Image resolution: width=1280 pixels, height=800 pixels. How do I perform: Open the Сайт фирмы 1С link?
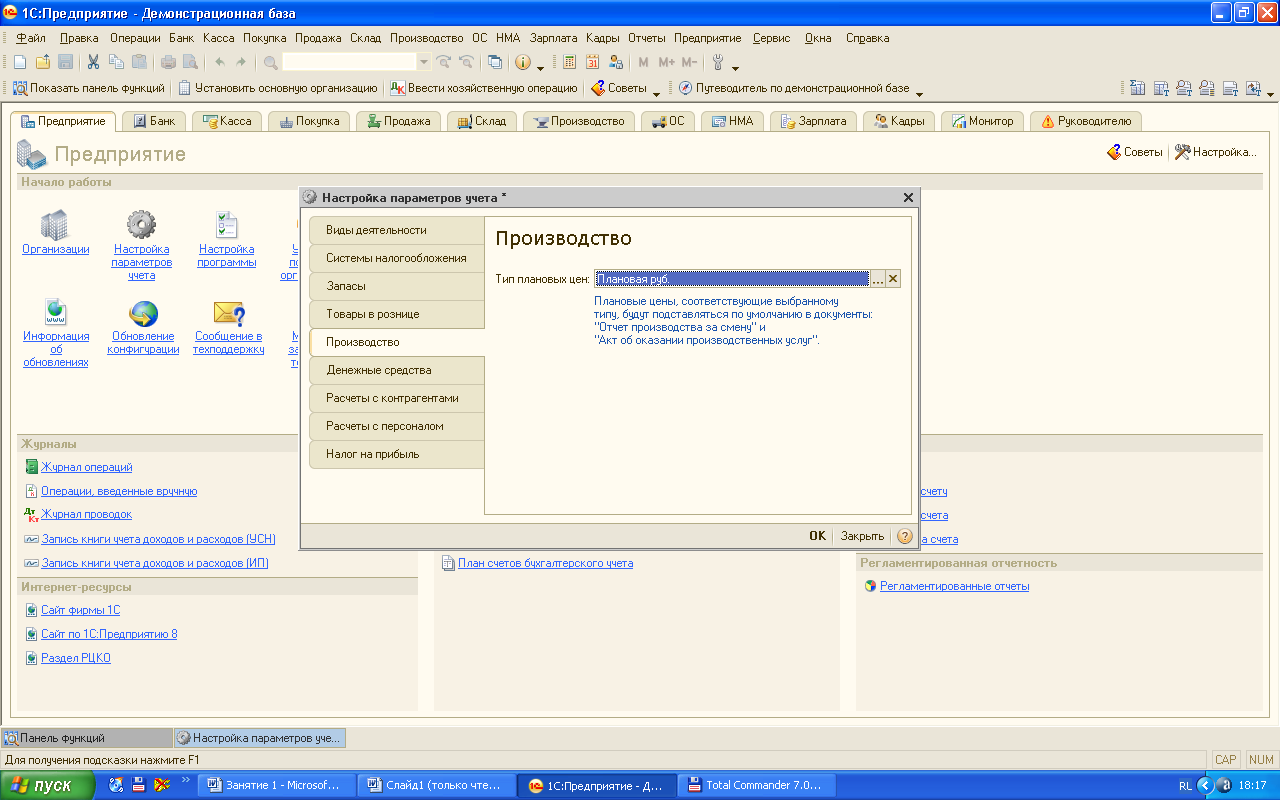click(x=80, y=610)
